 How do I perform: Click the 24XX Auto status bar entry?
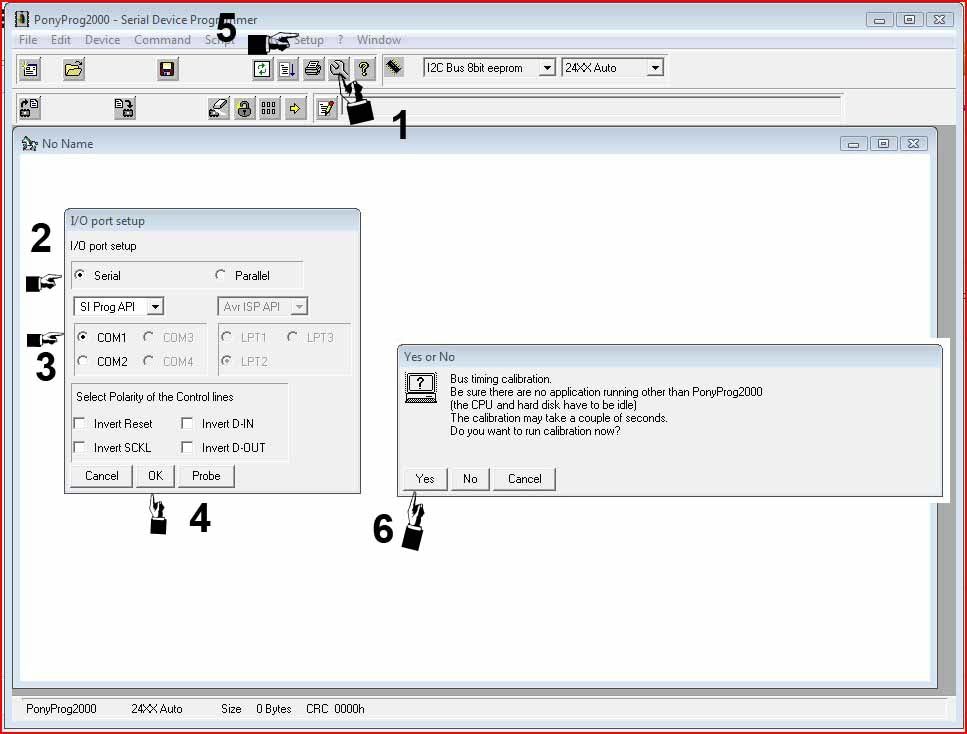click(157, 709)
